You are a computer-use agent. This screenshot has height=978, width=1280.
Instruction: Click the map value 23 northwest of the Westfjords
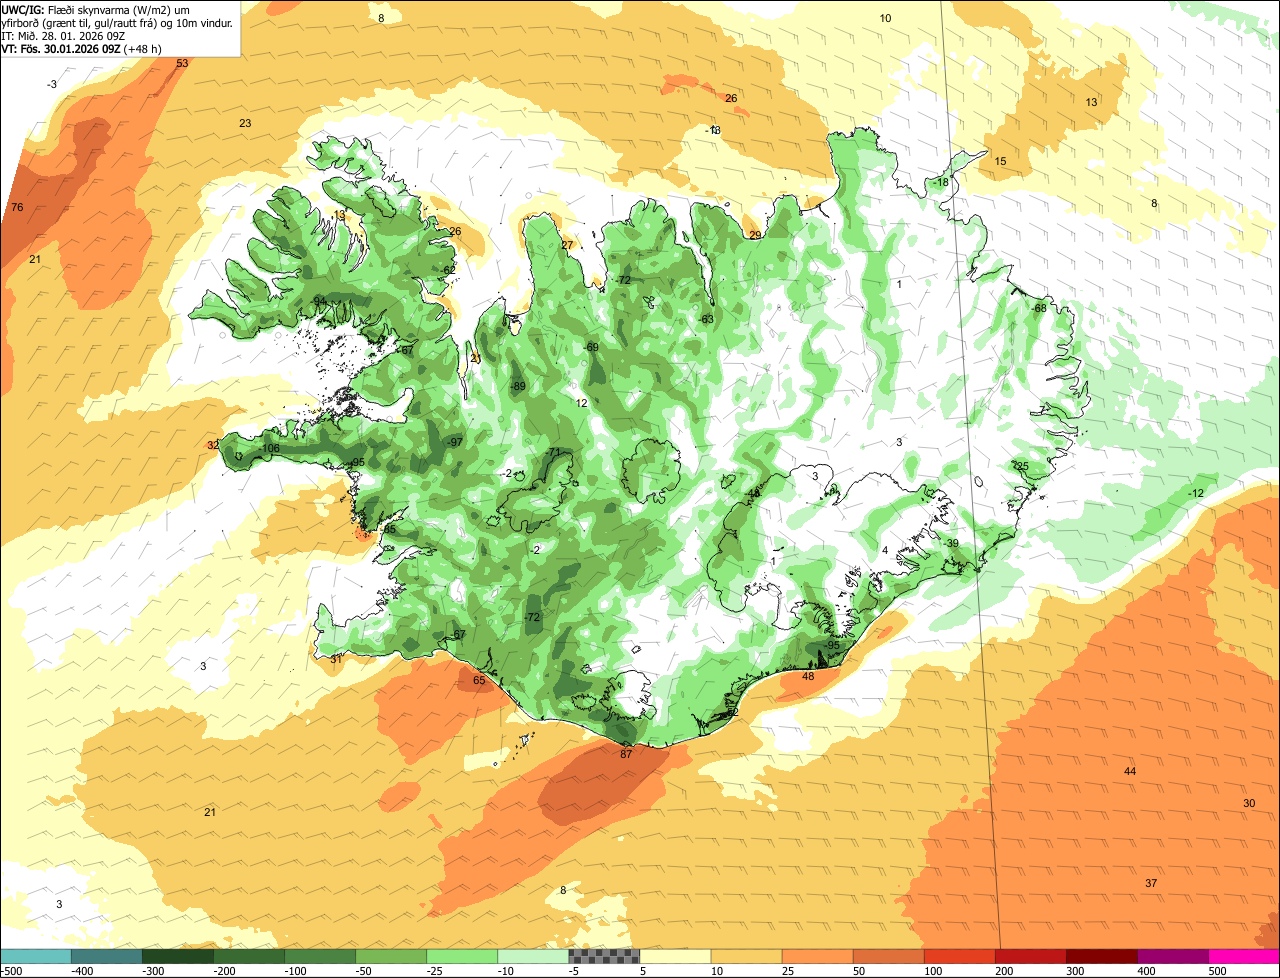pyautogui.click(x=245, y=123)
